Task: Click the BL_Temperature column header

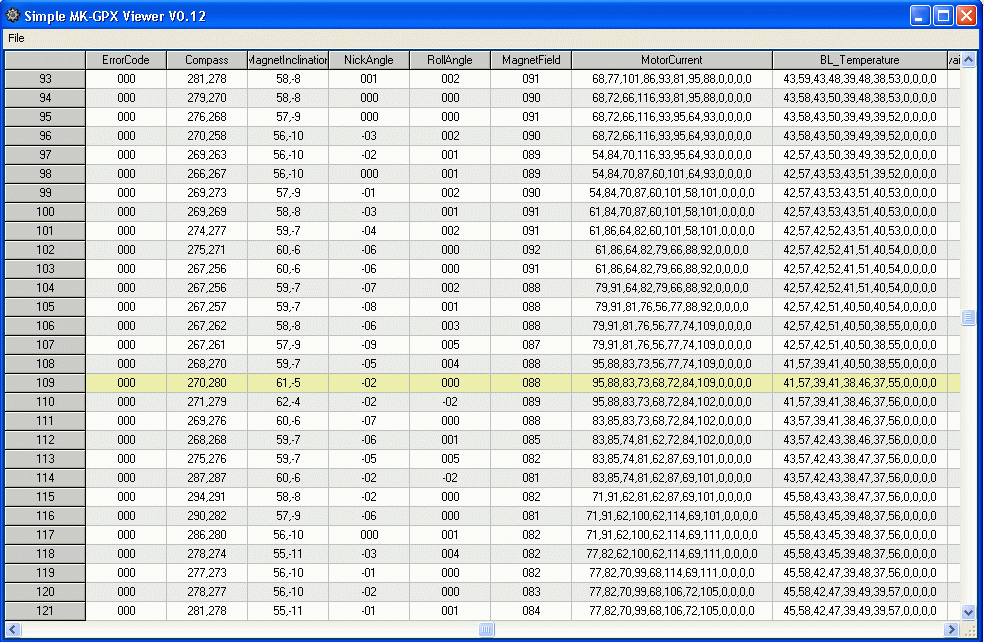Action: tap(860, 60)
